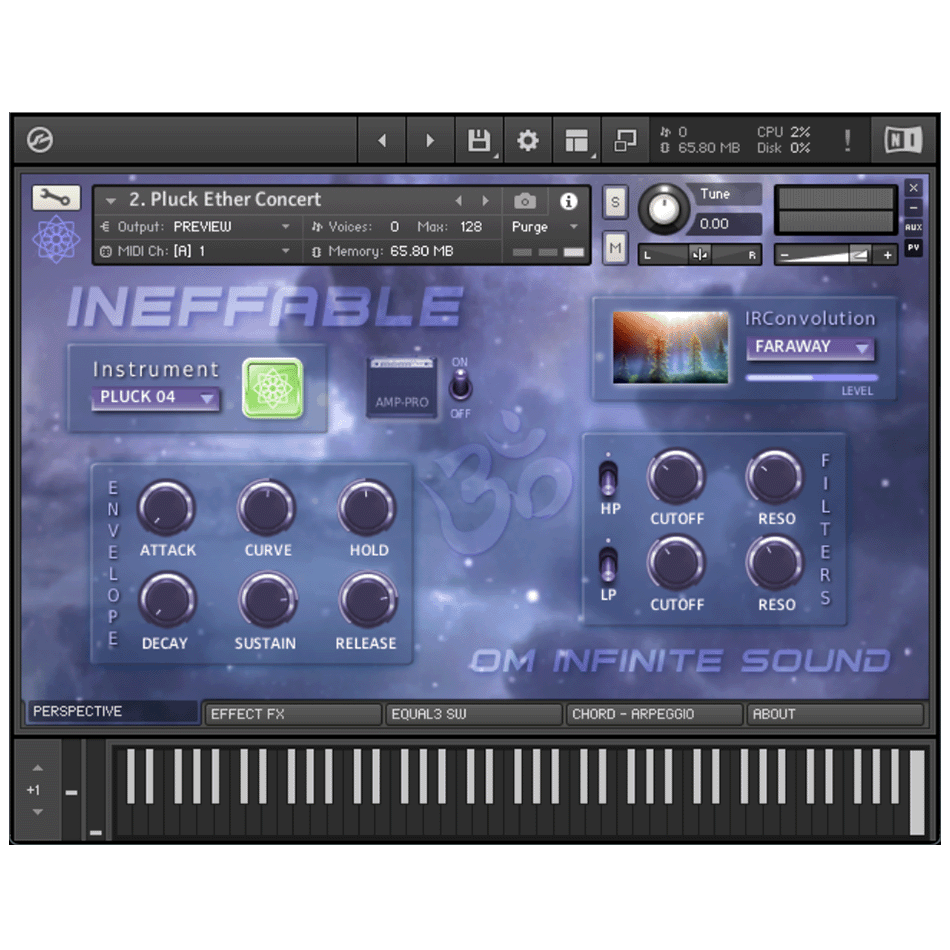Open the Pluck Ether Concert instrument name dropdown
The width and height of the screenshot is (950, 950).
[x=110, y=201]
